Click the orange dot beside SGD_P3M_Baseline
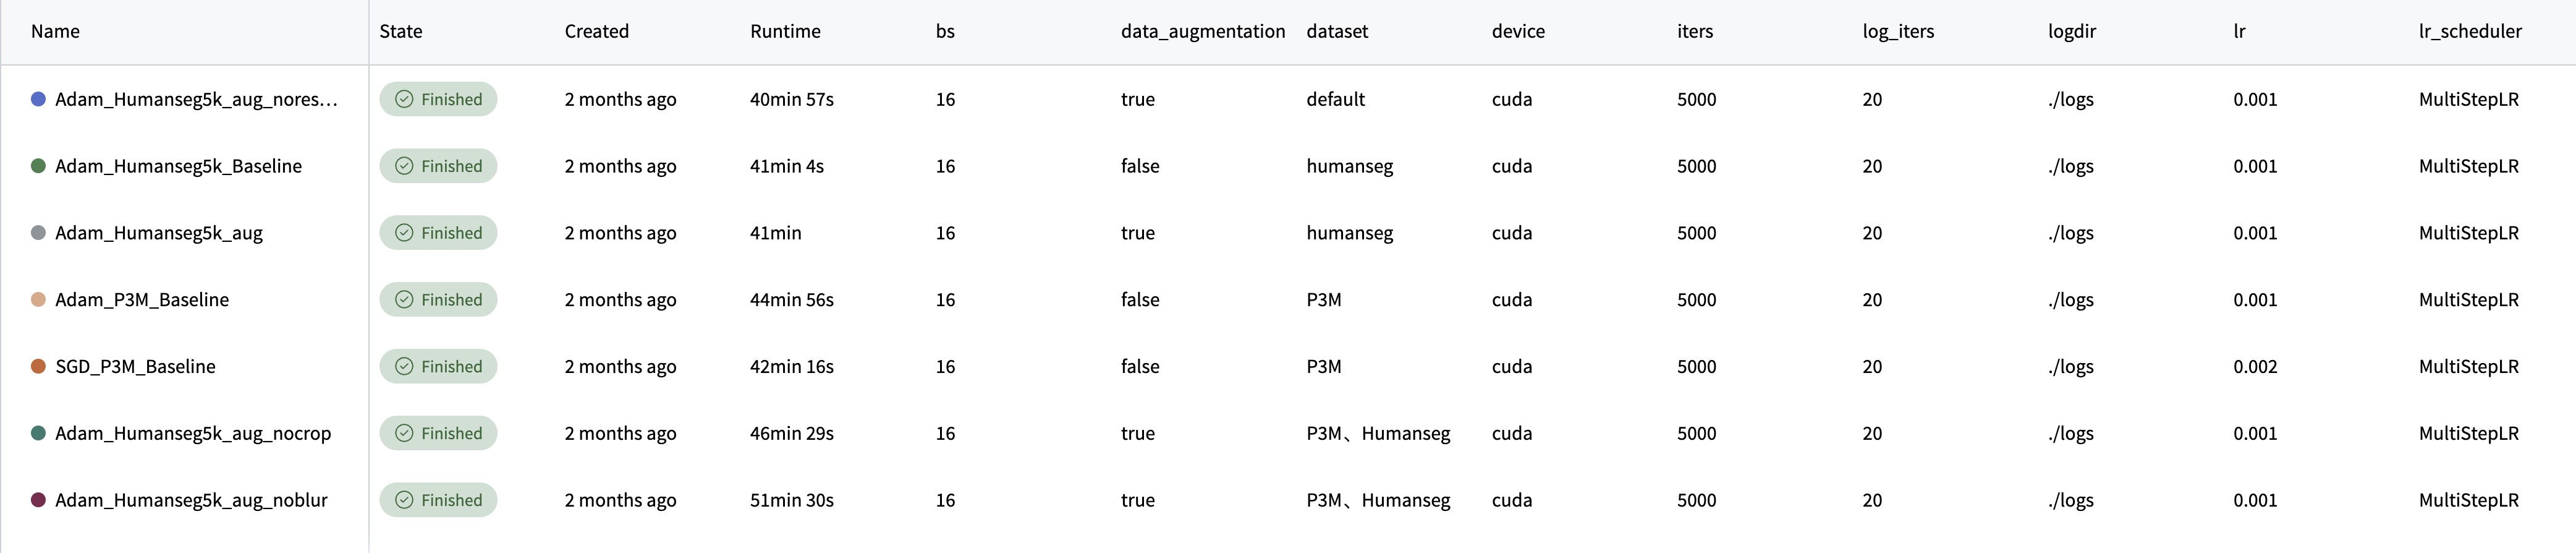 tap(38, 366)
